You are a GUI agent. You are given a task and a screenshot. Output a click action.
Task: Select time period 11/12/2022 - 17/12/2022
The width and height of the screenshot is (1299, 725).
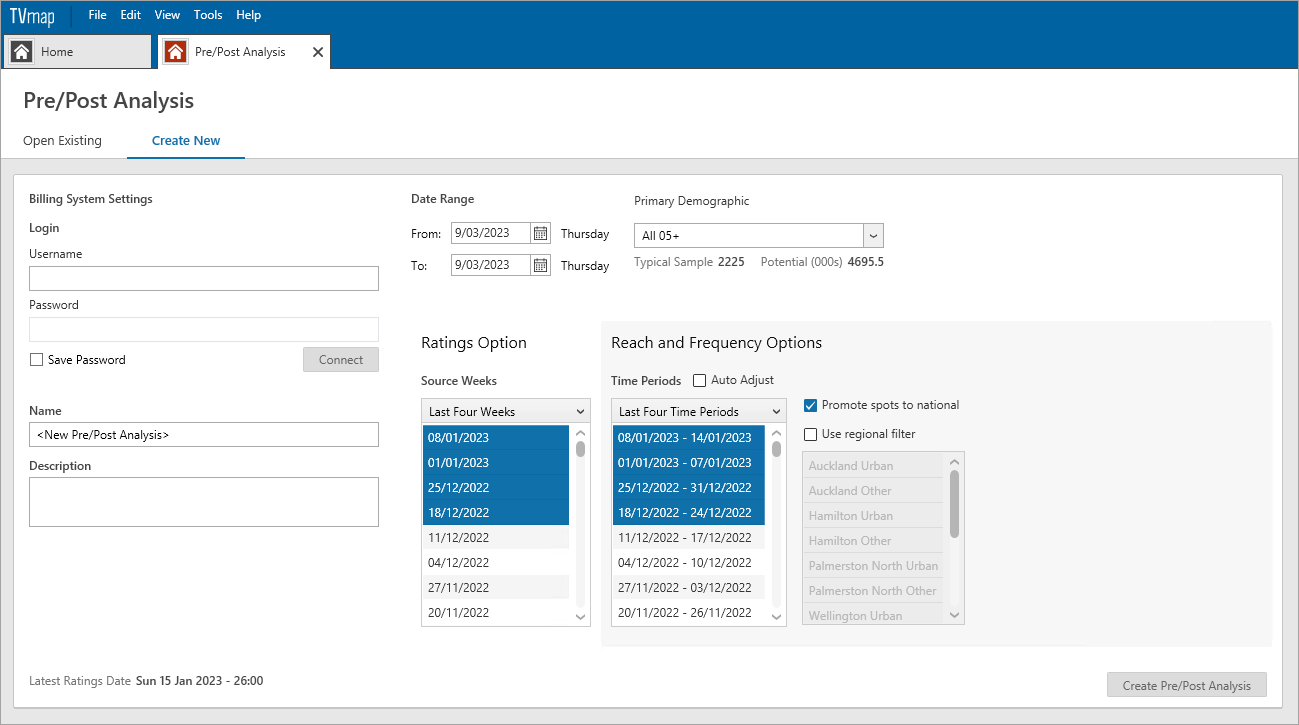coord(689,537)
